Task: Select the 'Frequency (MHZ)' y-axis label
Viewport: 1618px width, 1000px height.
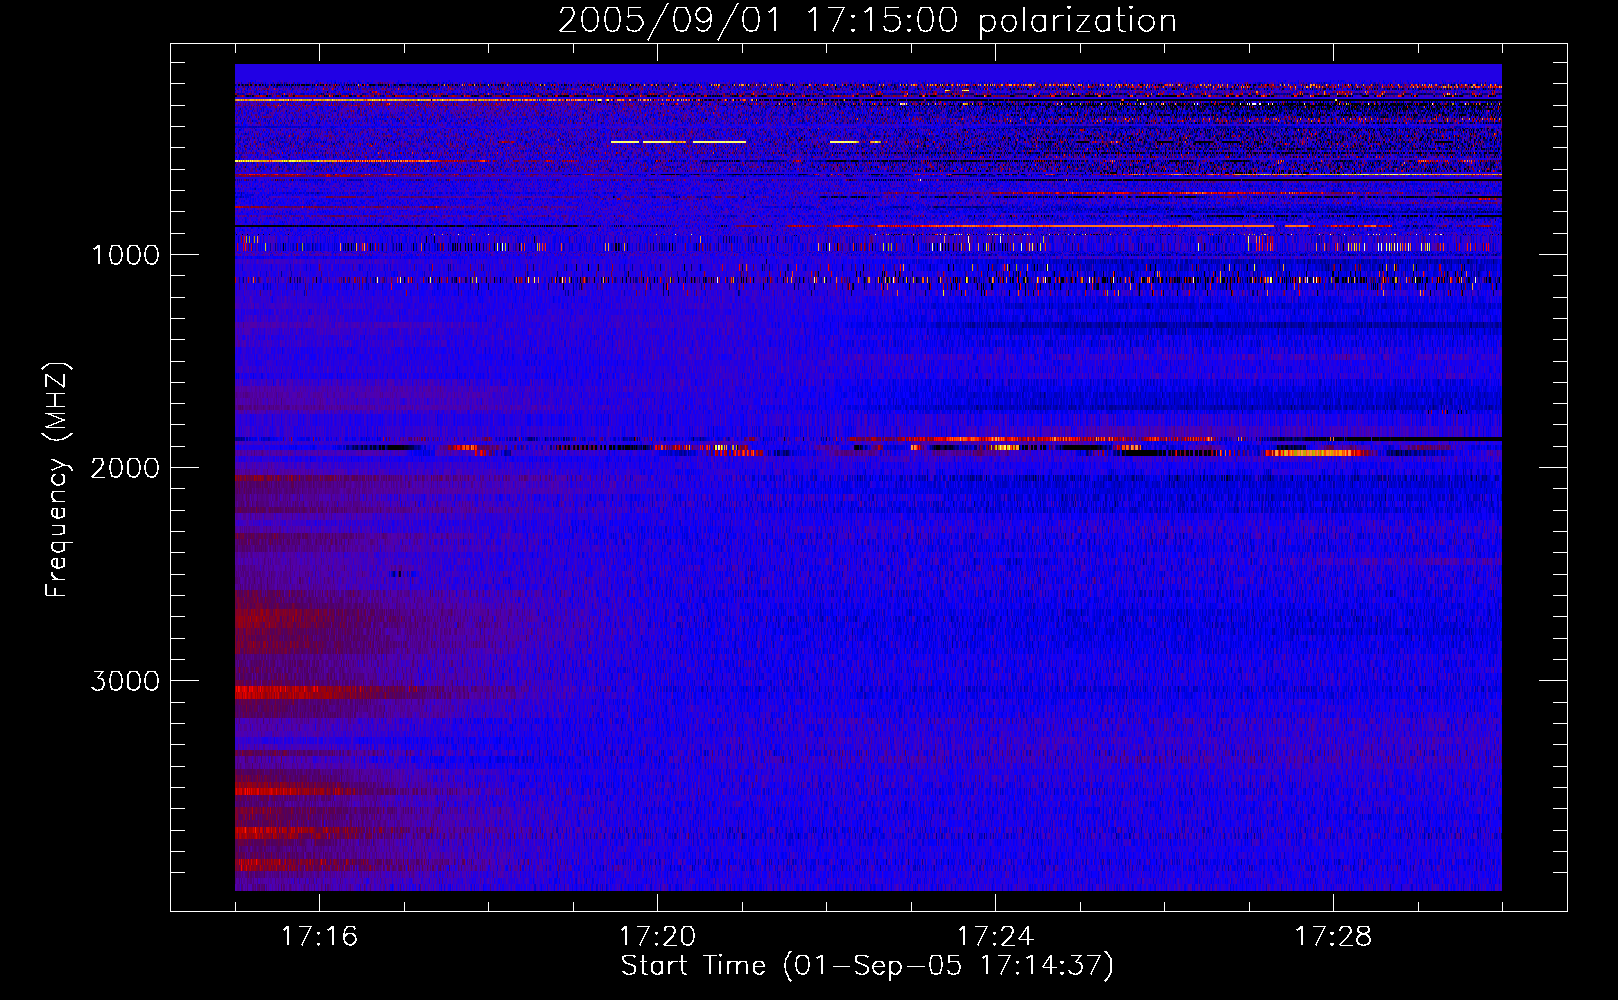Action: tap(57, 480)
